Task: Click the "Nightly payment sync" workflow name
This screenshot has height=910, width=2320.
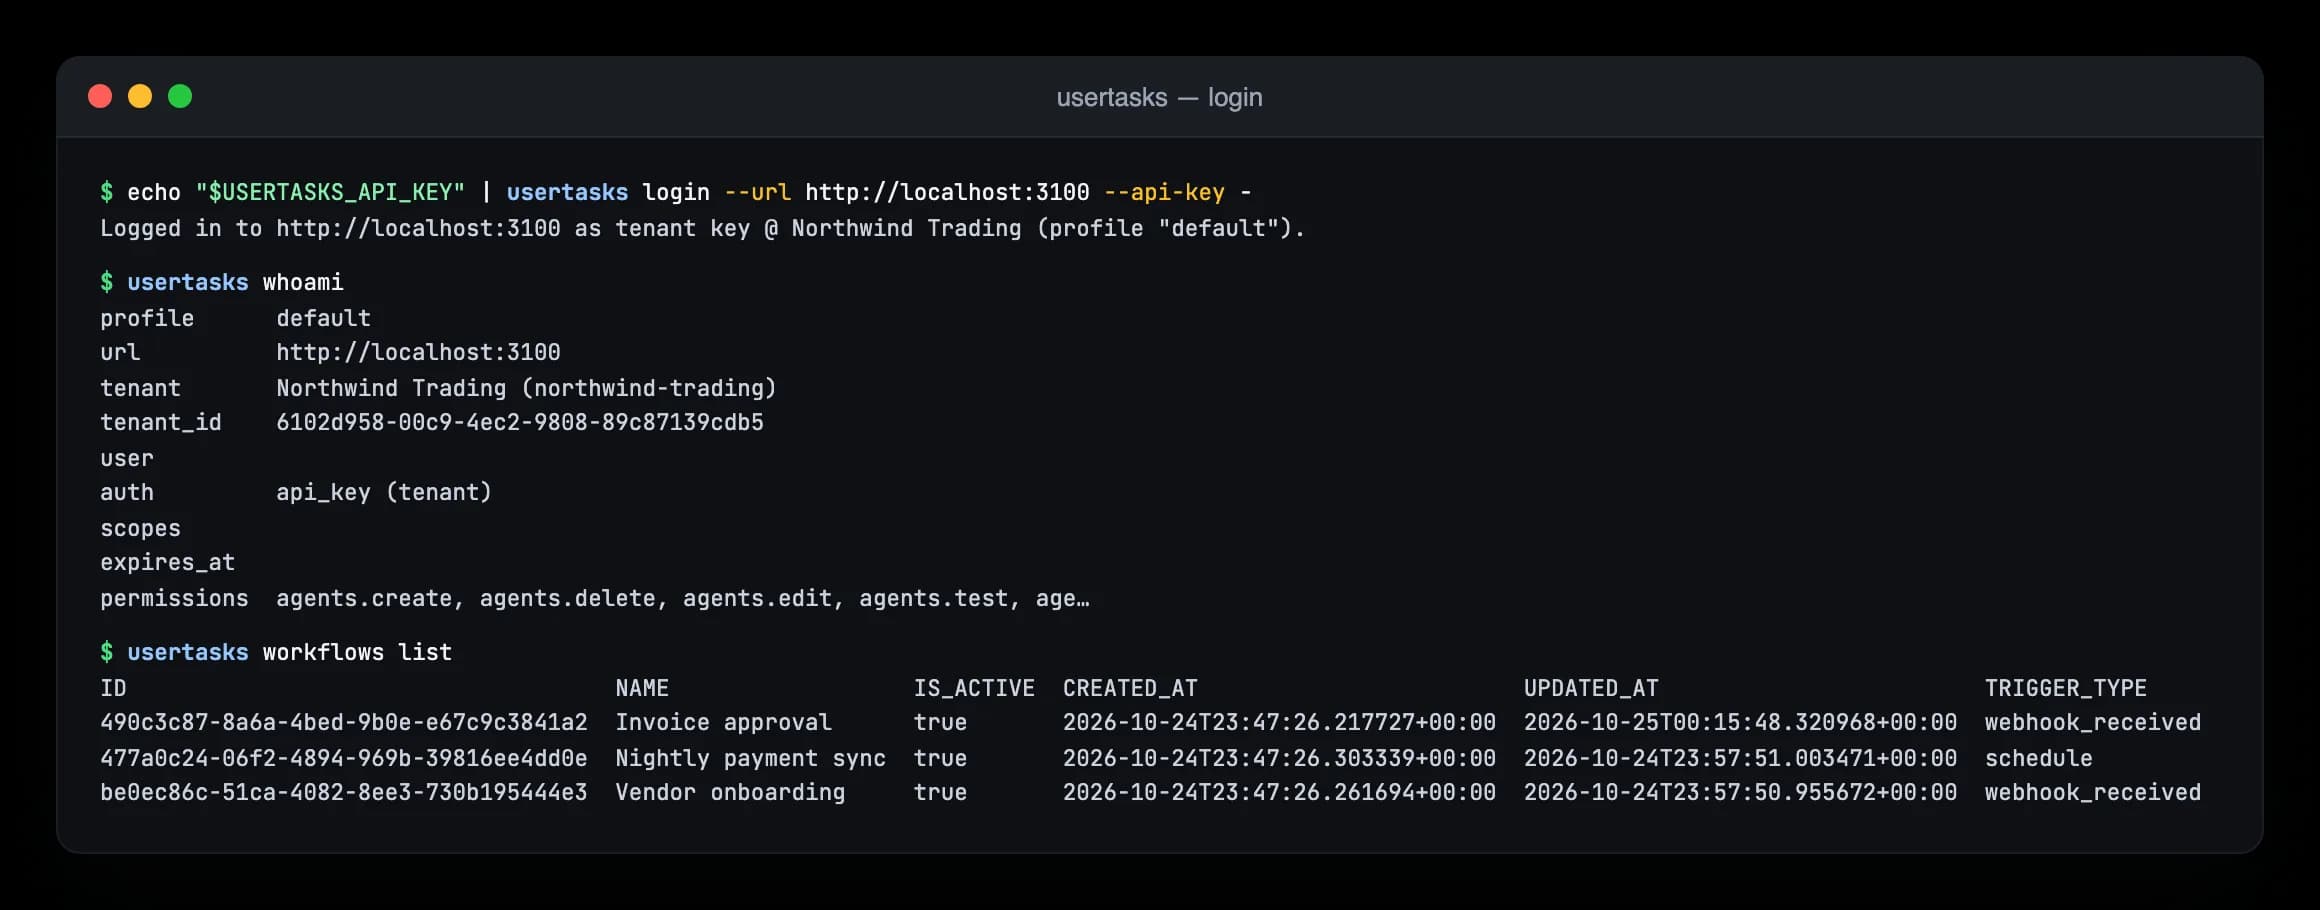Action: 750,758
